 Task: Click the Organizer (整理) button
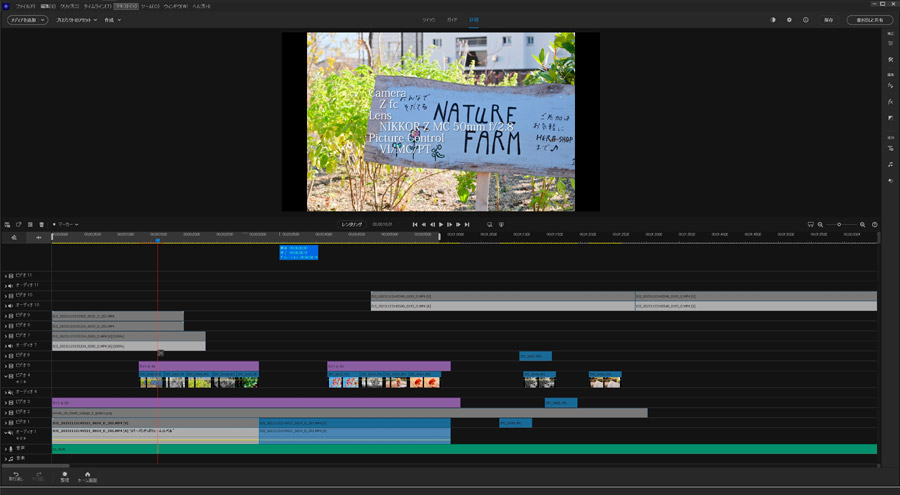point(64,477)
